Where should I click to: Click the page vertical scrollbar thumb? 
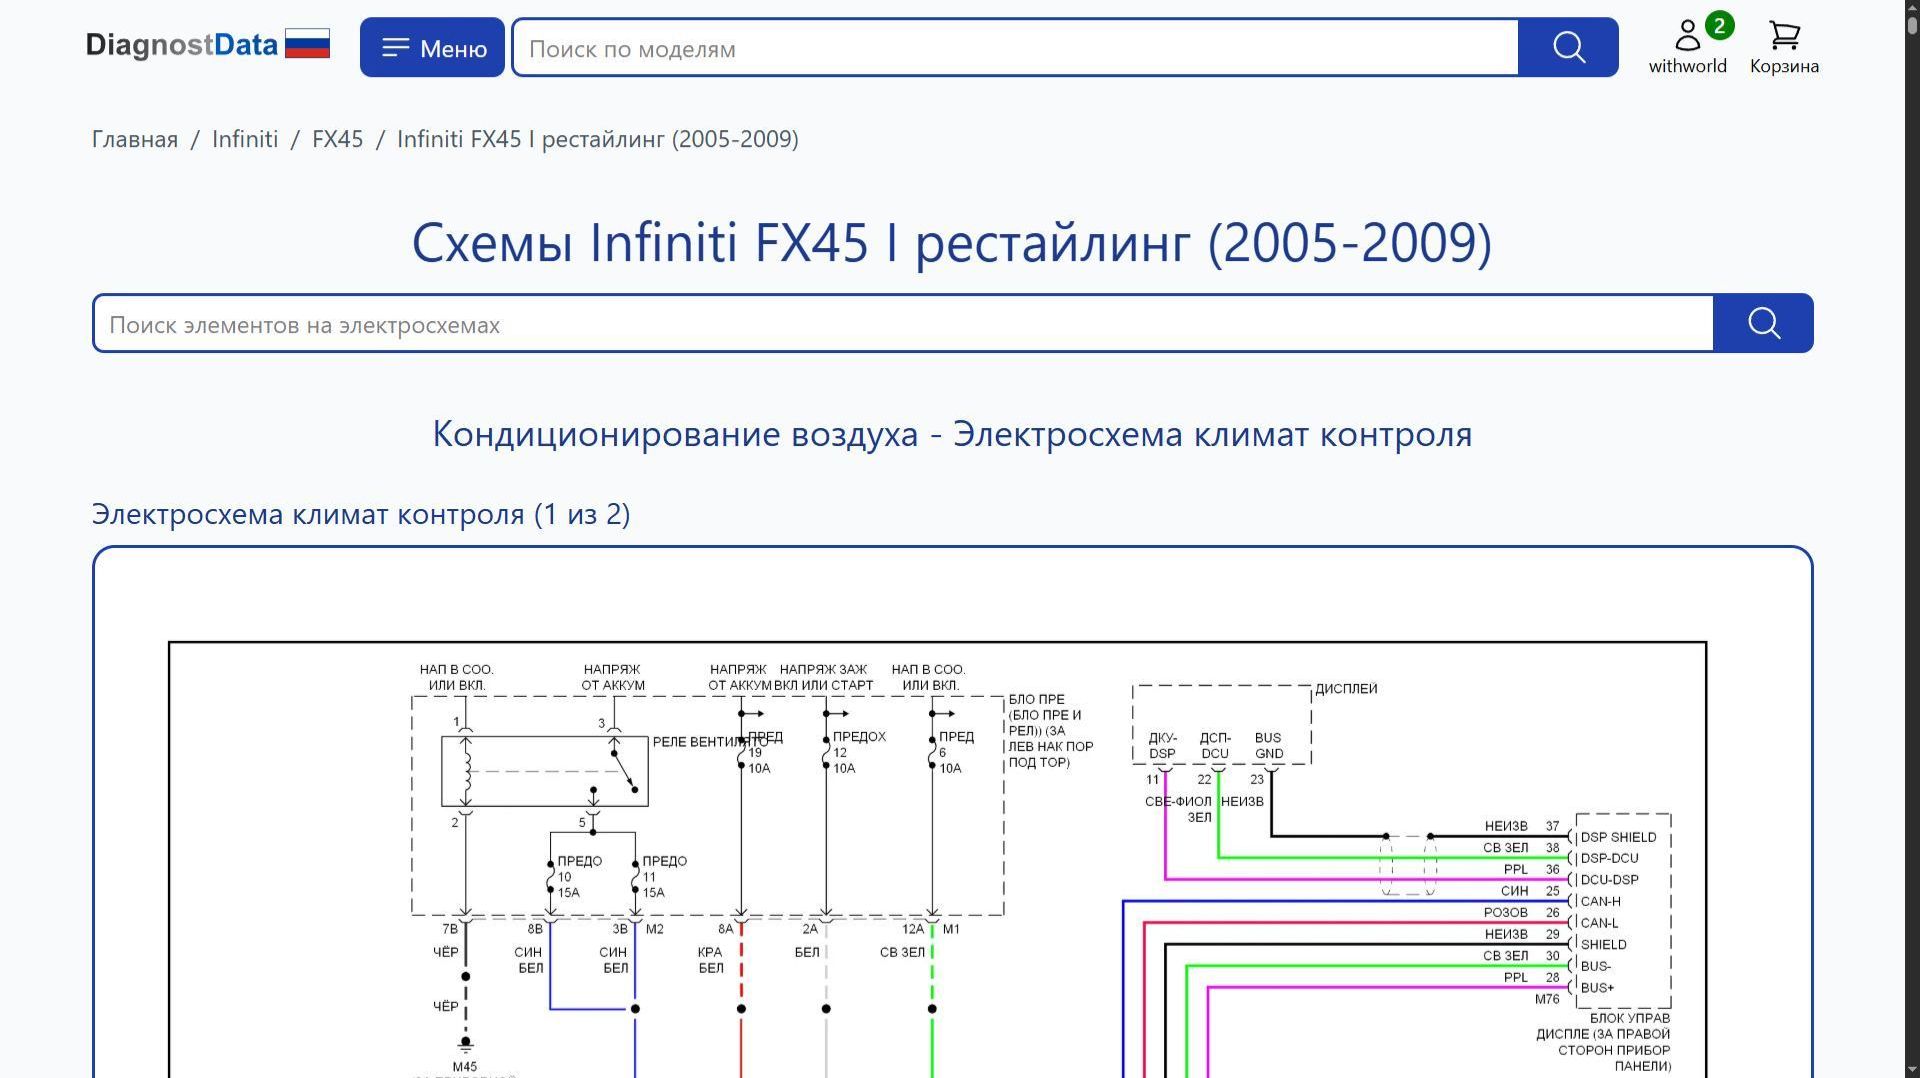click(1912, 25)
